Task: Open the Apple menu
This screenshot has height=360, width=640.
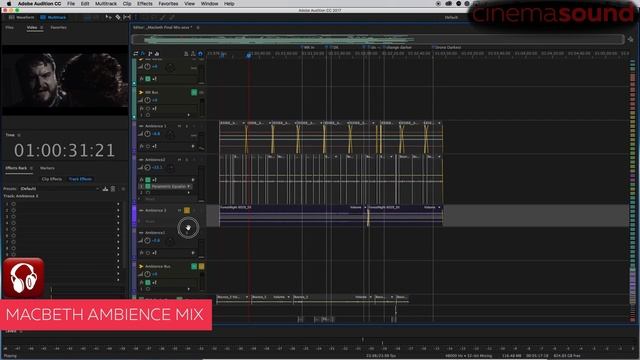Action: coord(9,4)
